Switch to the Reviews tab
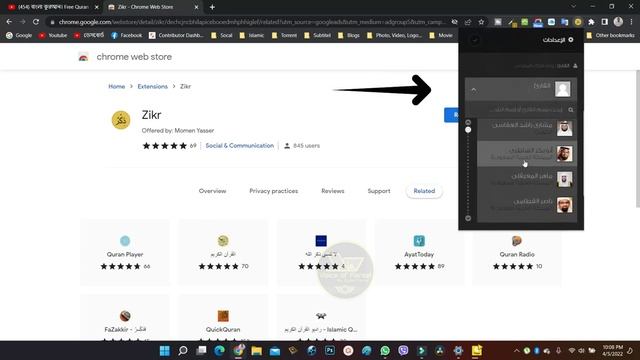Image resolution: width=640 pixels, height=360 pixels. [333, 191]
